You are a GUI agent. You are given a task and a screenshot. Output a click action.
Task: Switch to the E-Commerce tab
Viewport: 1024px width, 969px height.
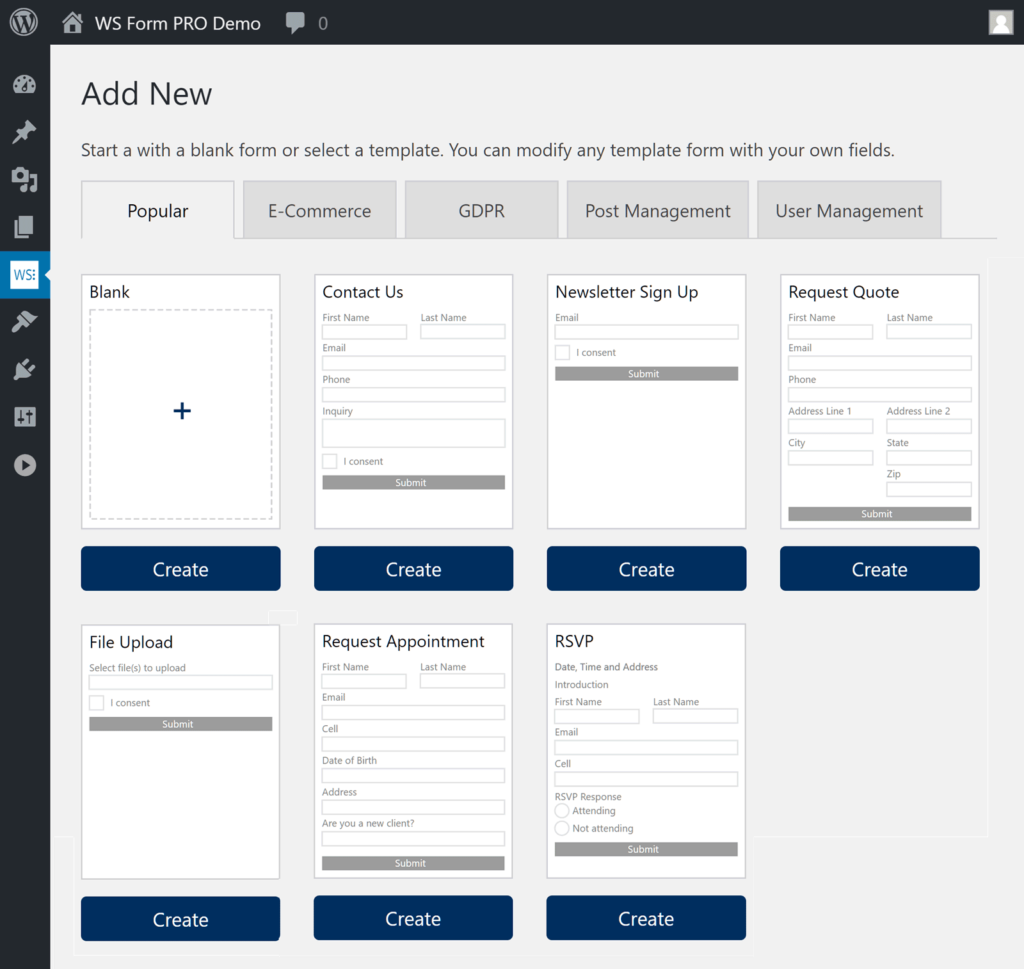(319, 211)
